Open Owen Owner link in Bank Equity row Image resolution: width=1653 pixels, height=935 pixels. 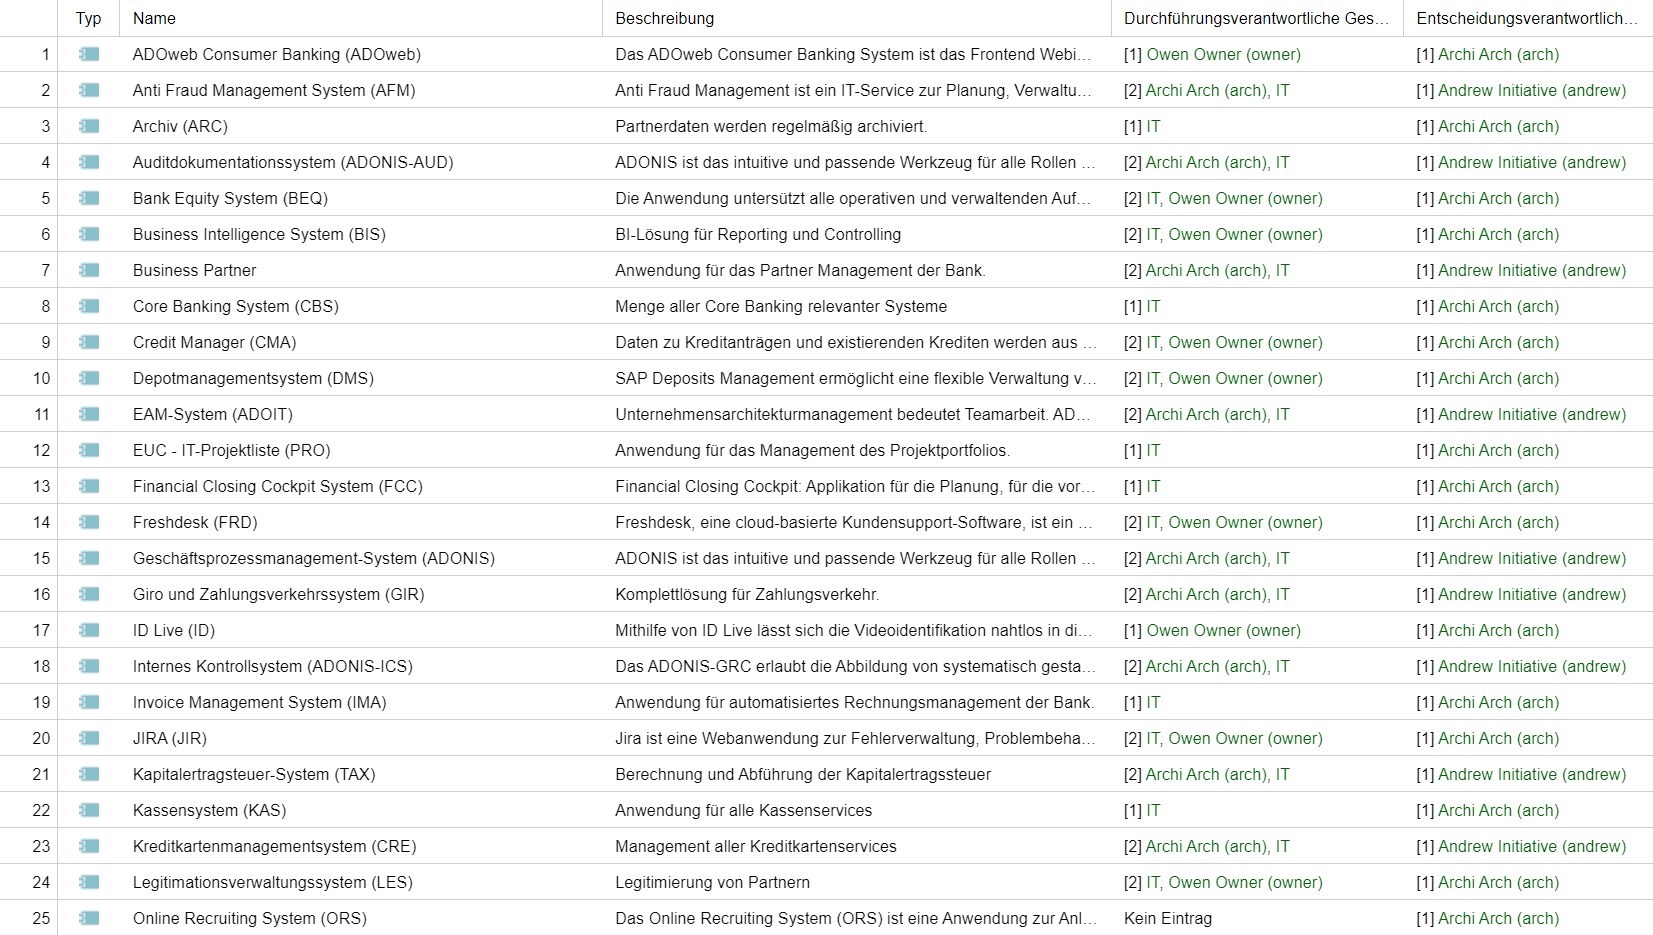coord(1246,198)
